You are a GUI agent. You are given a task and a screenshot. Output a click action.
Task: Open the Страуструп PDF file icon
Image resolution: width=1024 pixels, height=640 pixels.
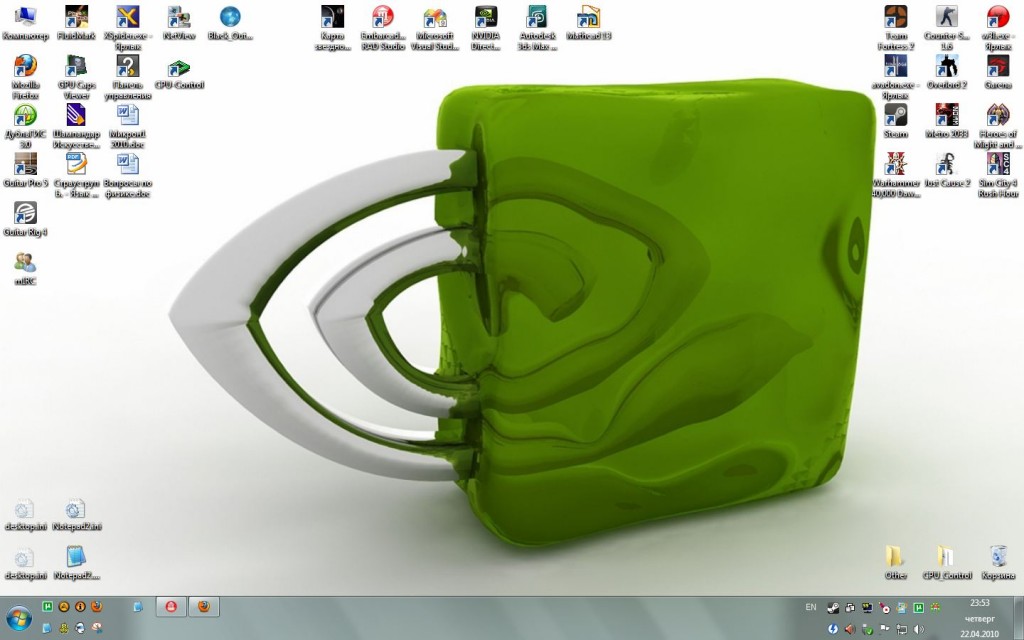click(76, 175)
